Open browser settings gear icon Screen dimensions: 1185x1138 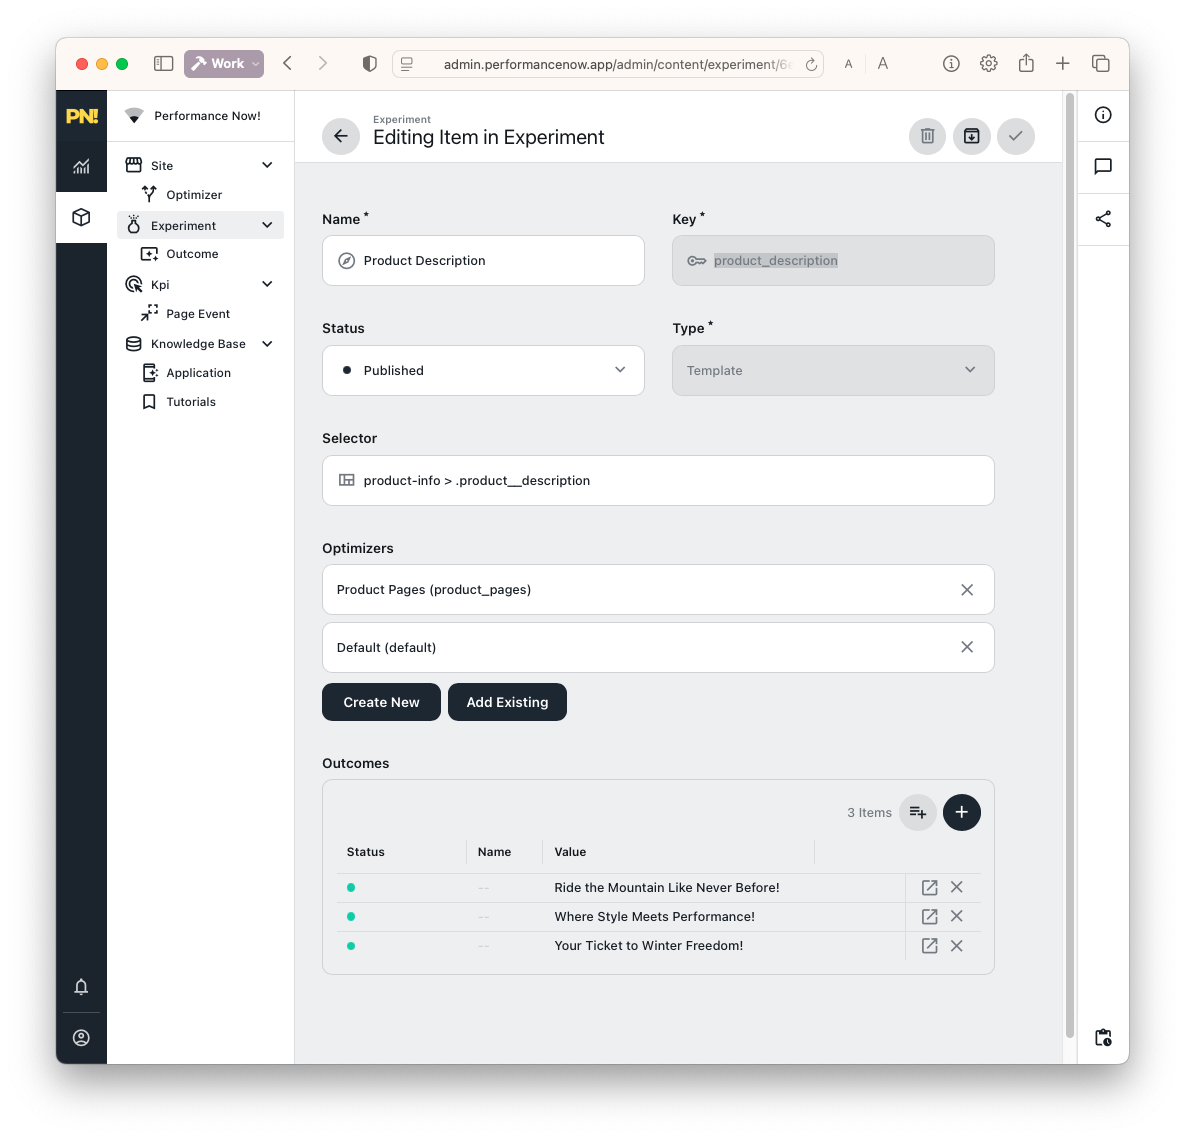989,63
